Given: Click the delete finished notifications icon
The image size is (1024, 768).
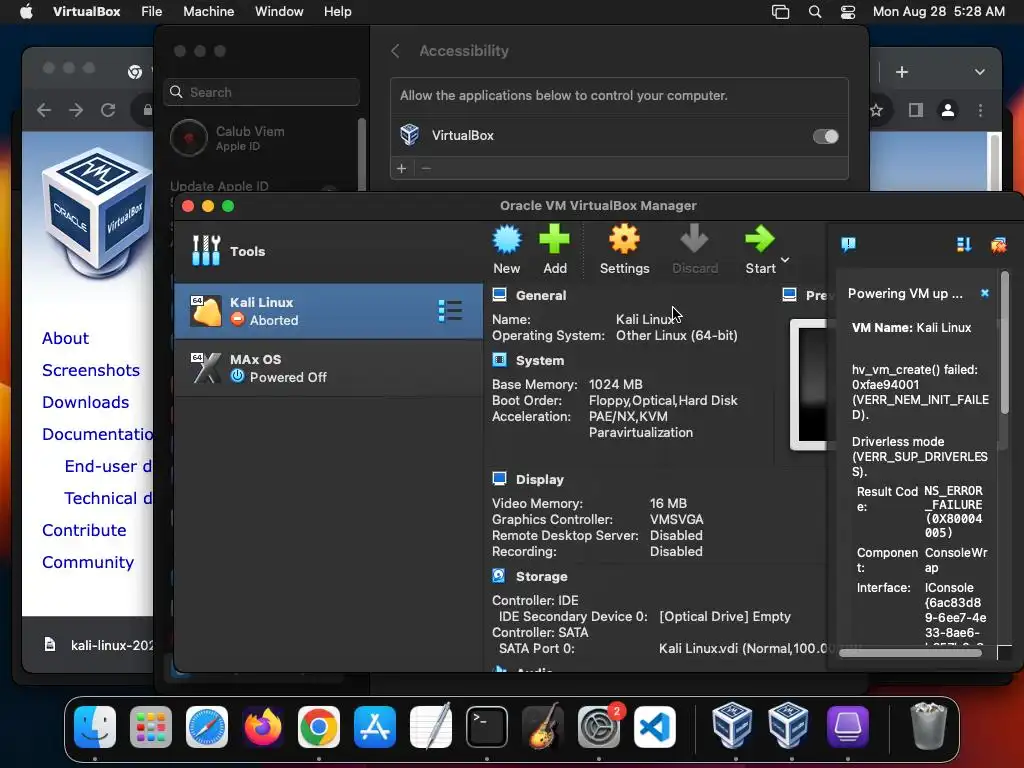Looking at the screenshot, I should coord(998,245).
